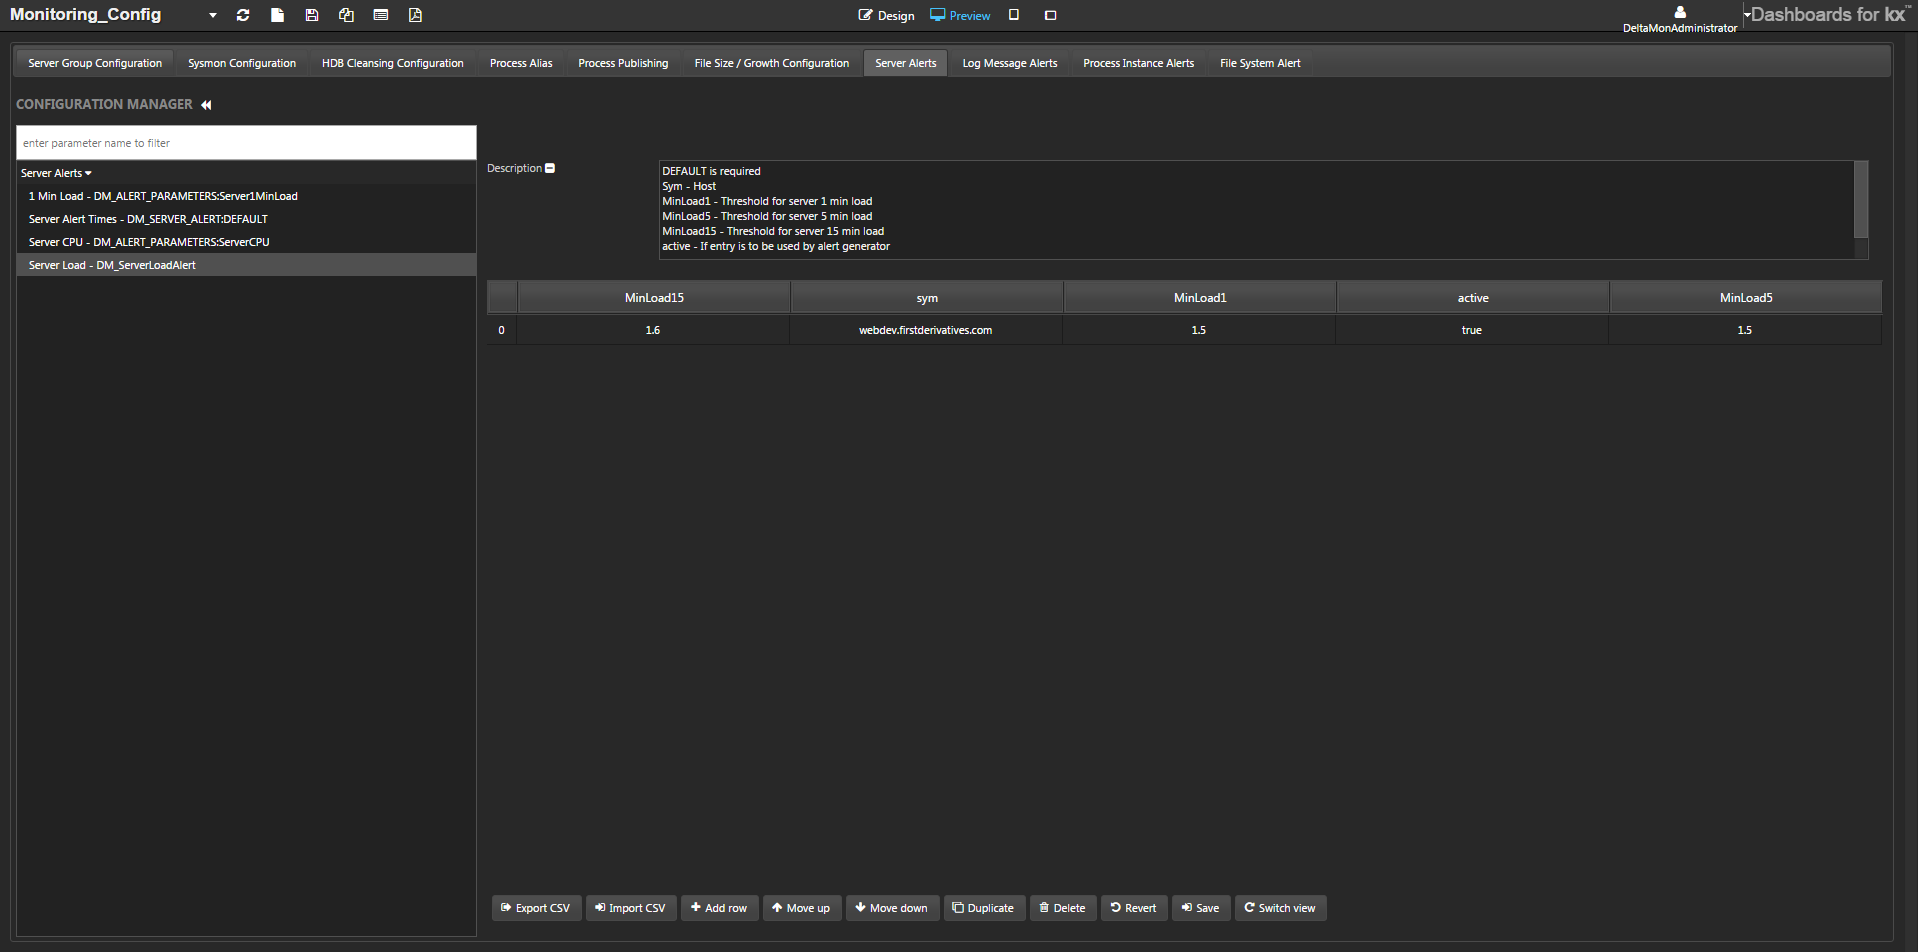The width and height of the screenshot is (1918, 952).
Task: Click the active true cell
Action: (x=1472, y=330)
